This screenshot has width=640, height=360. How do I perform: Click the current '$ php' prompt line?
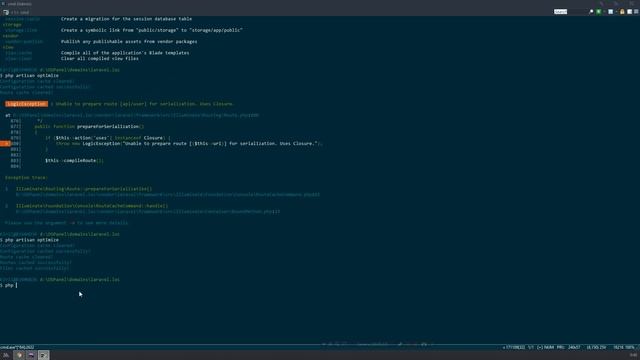point(9,285)
